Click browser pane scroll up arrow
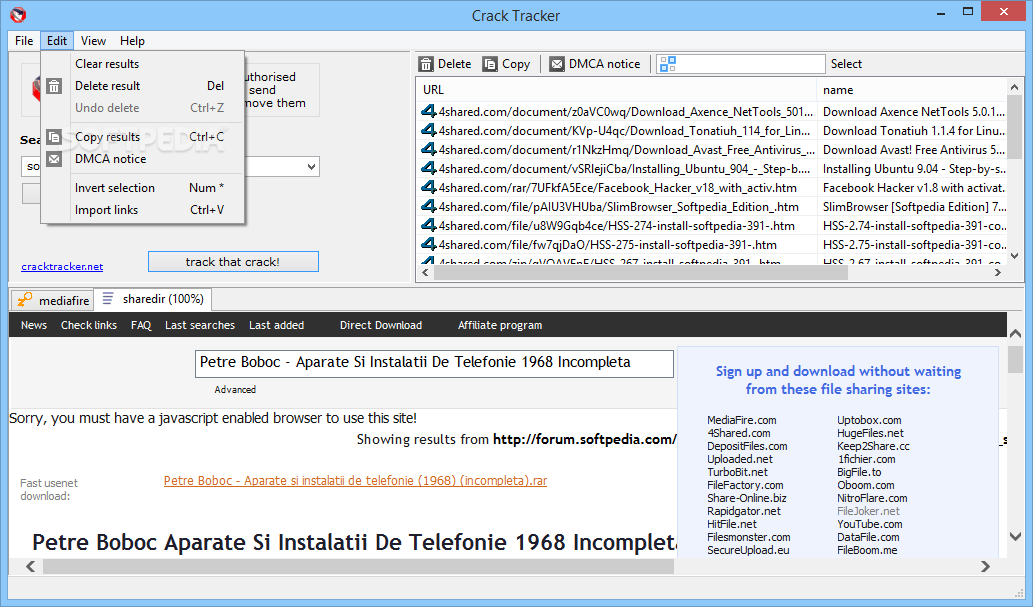 (1016, 333)
